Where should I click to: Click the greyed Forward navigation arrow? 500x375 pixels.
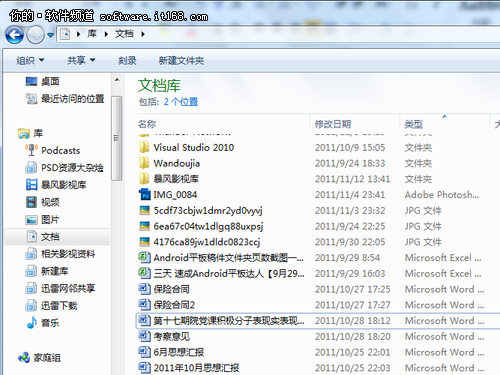tap(35, 34)
